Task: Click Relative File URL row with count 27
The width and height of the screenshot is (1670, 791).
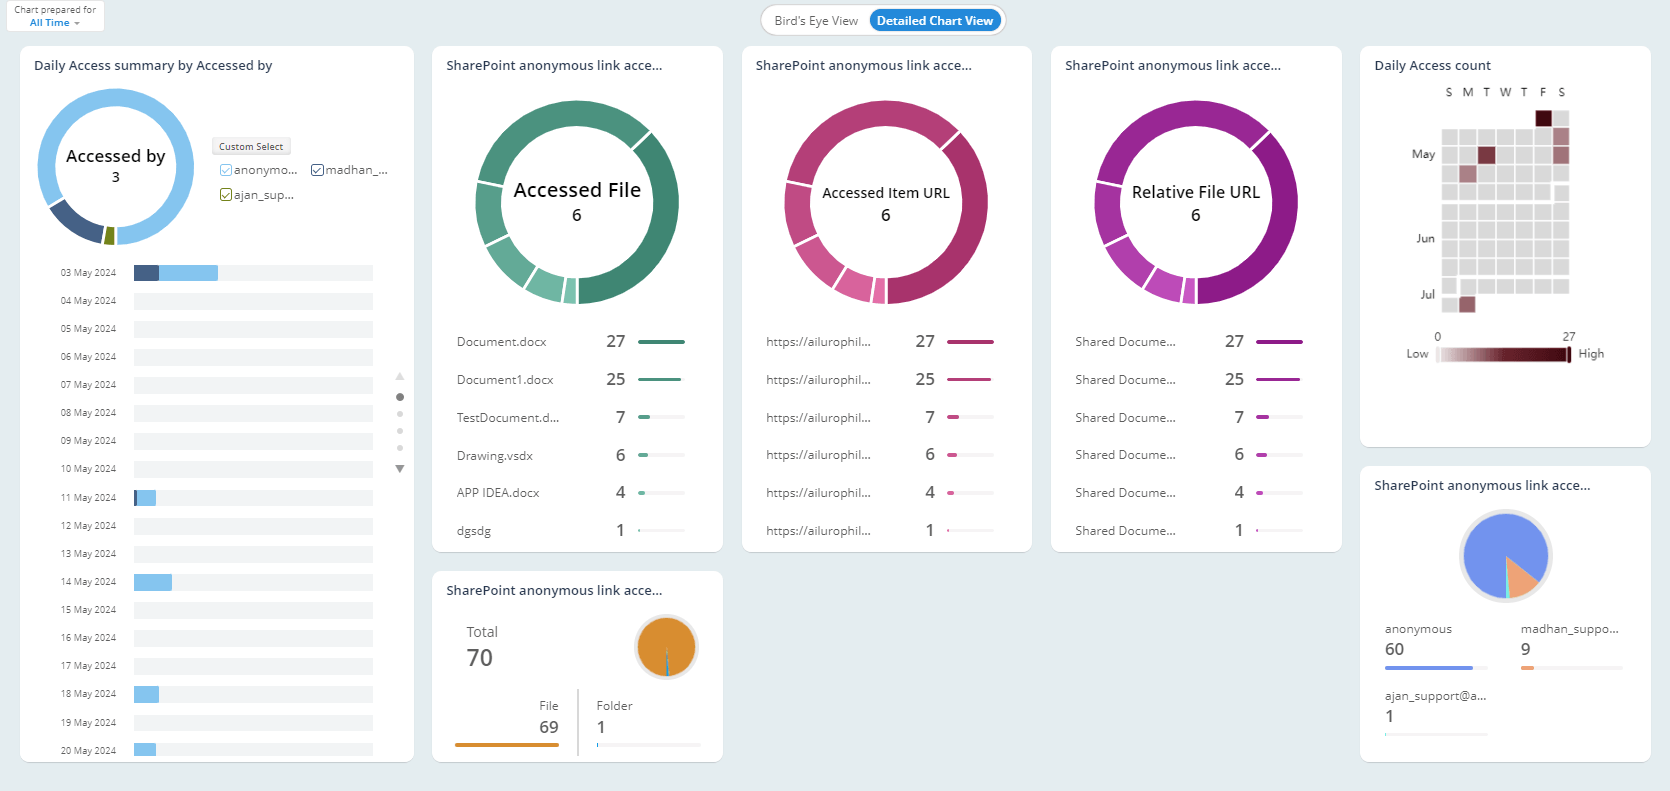Action: pos(1190,342)
